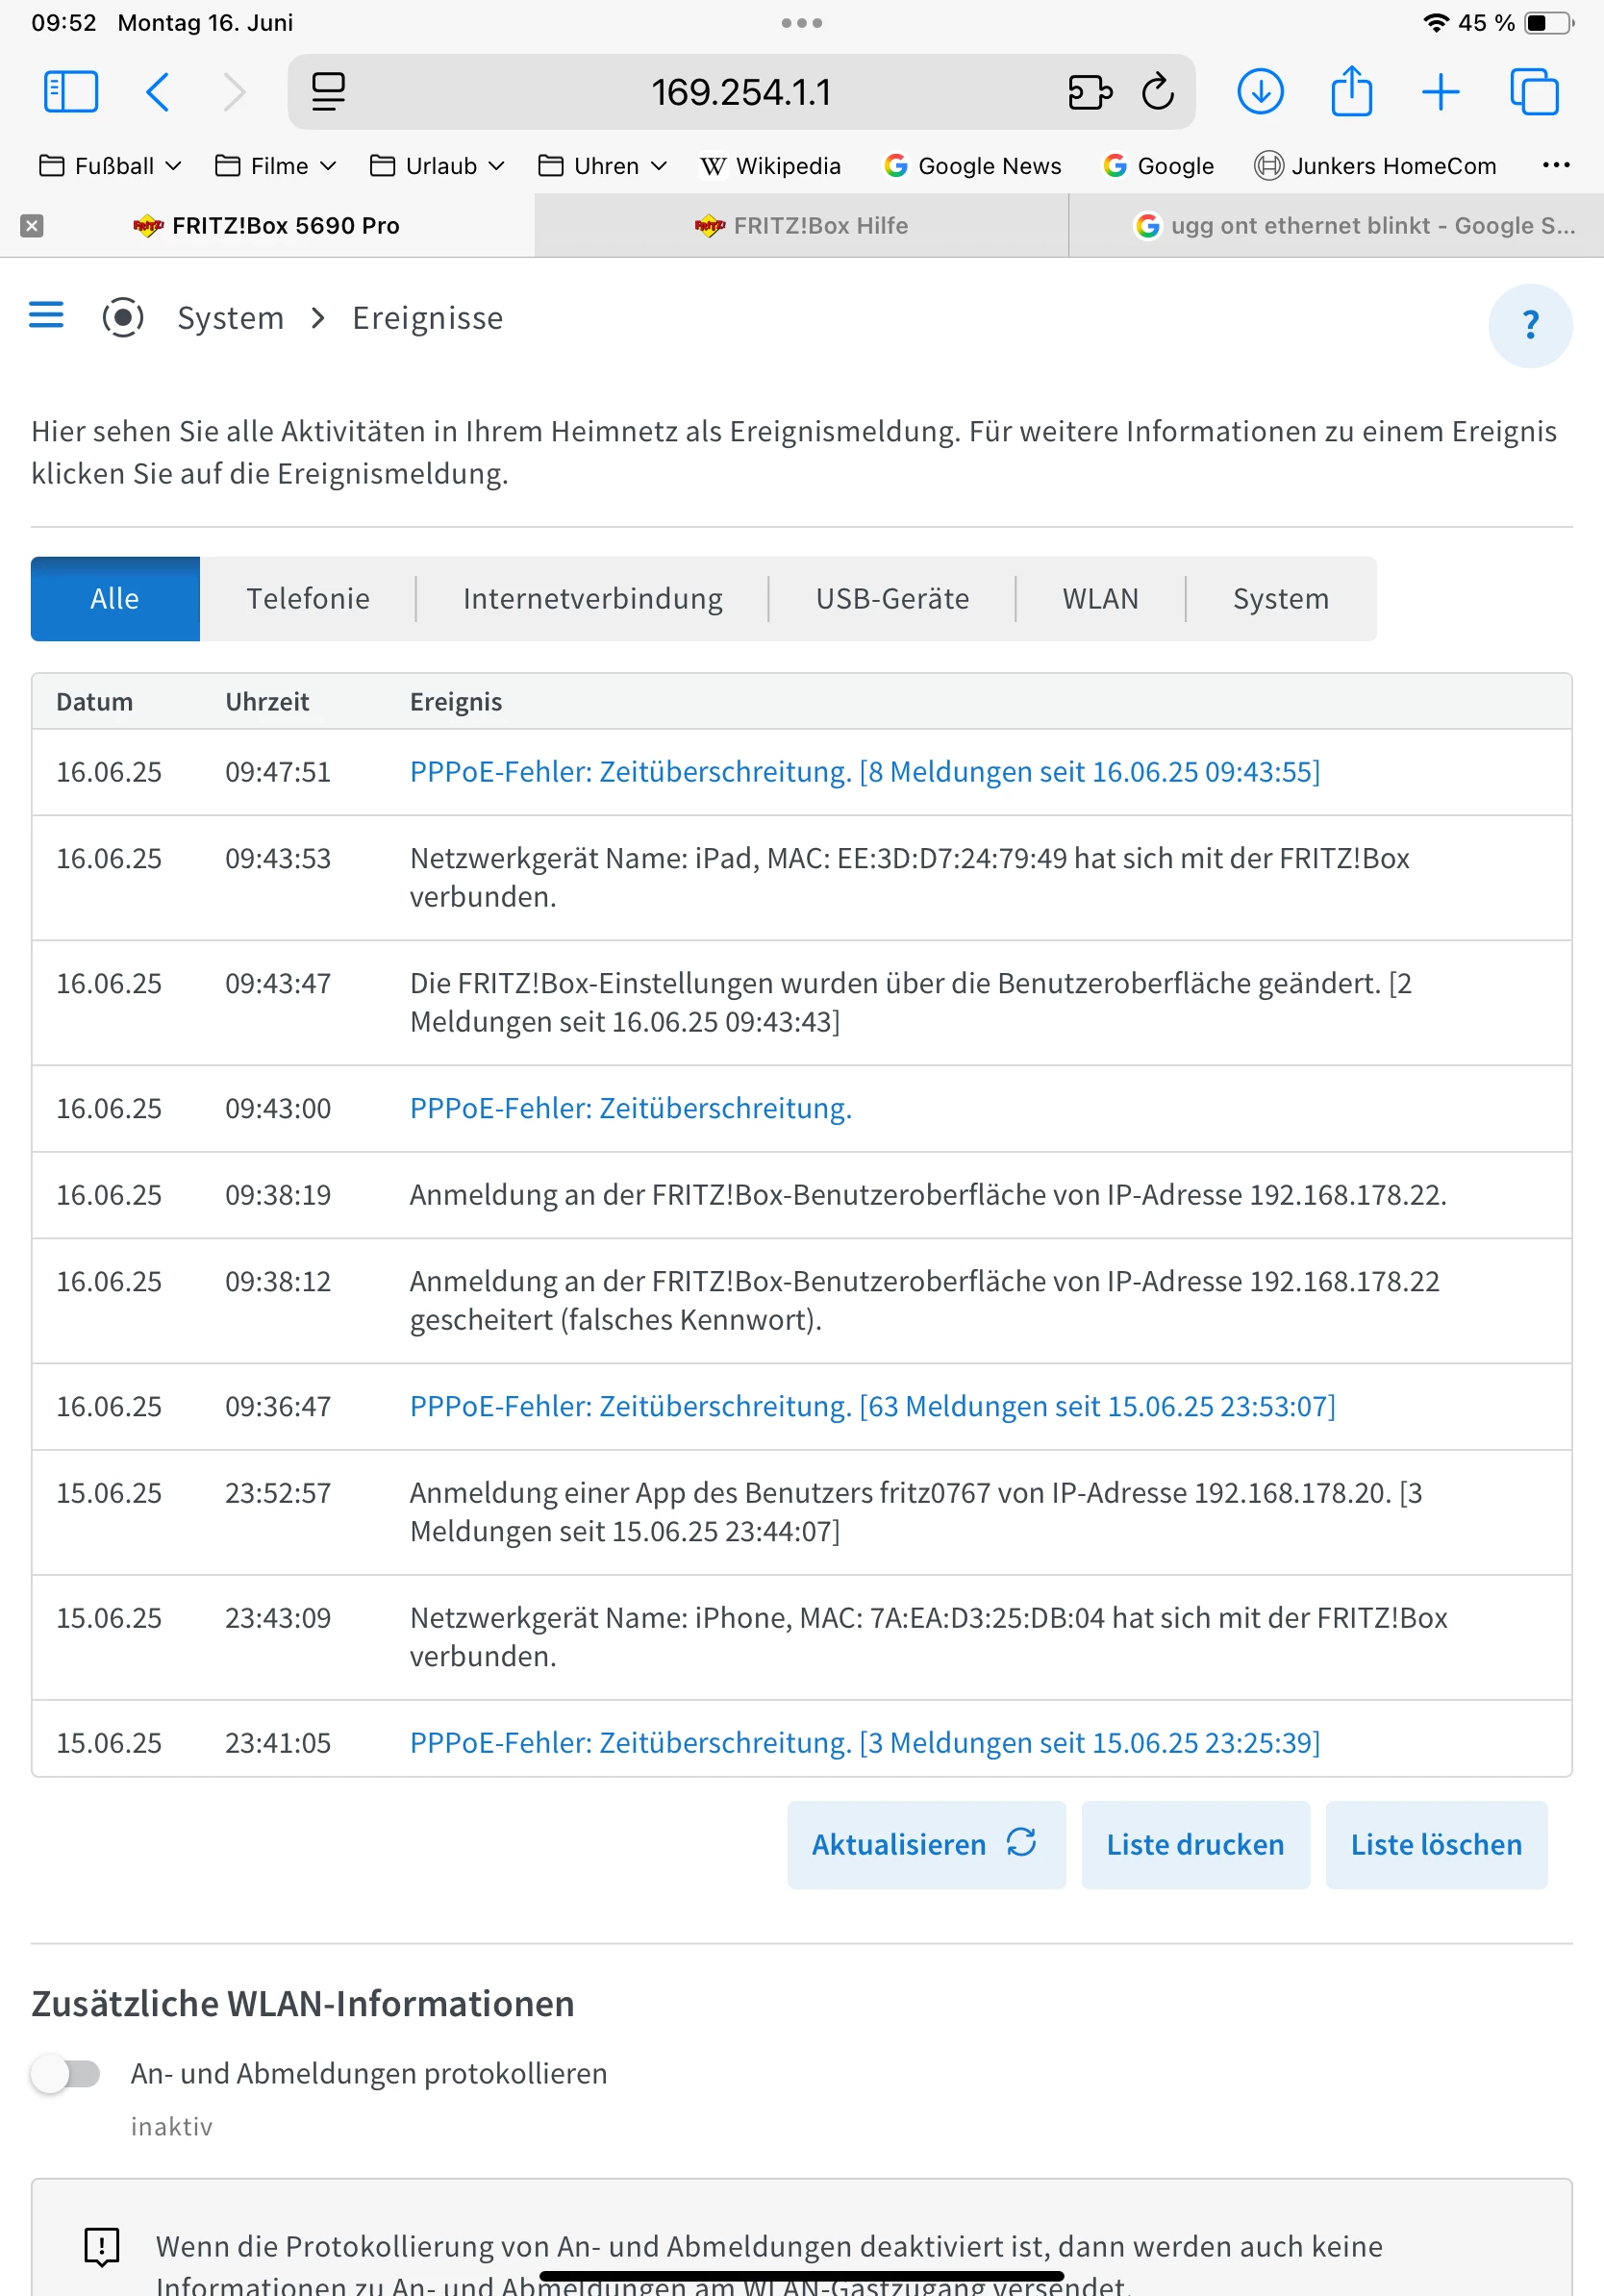Select the WLAN events tab
This screenshot has height=2296, width=1604.
tap(1100, 599)
